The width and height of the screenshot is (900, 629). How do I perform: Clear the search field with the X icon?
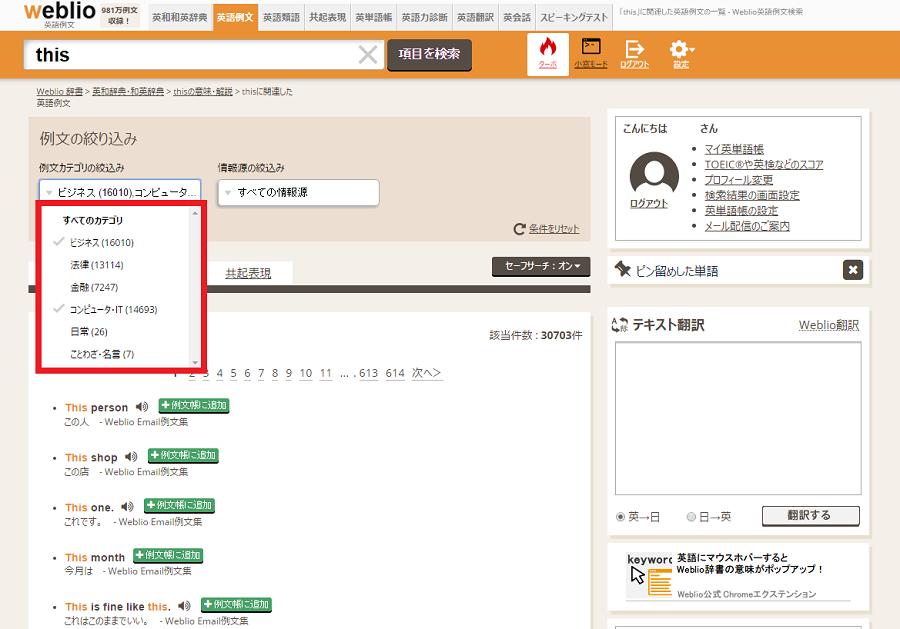coord(367,55)
